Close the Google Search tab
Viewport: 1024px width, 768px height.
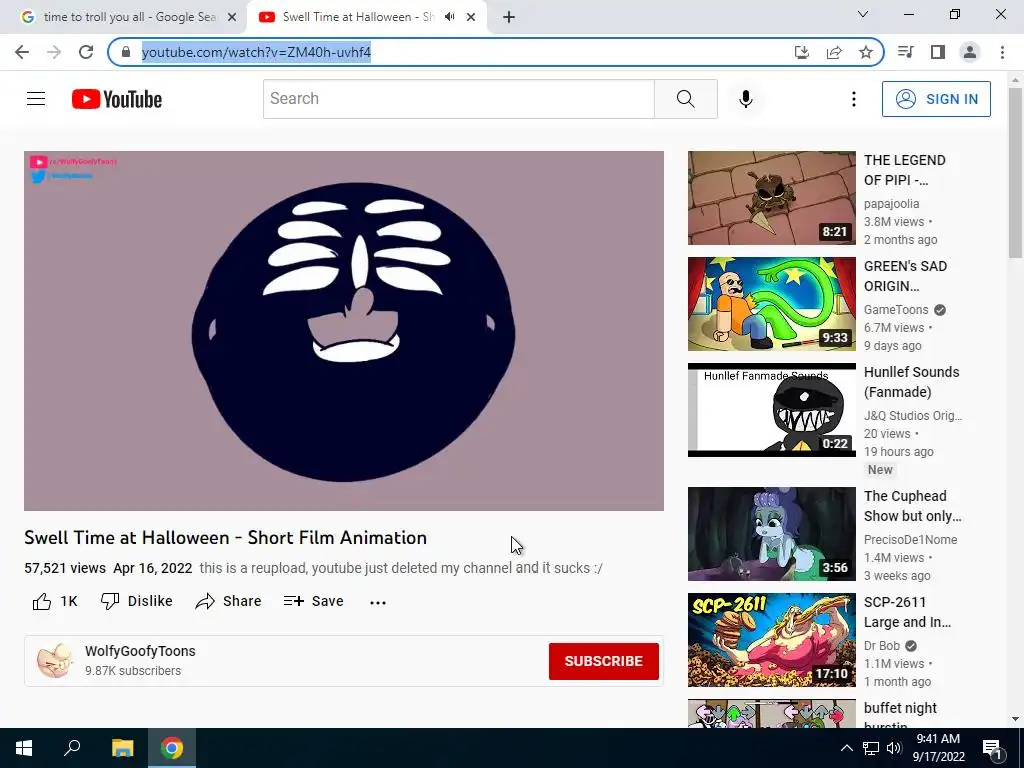(232, 17)
